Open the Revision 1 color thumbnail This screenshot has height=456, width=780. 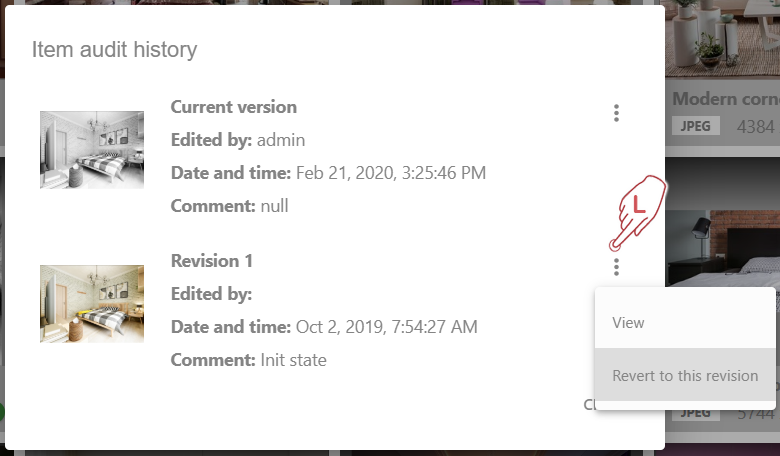(92, 304)
